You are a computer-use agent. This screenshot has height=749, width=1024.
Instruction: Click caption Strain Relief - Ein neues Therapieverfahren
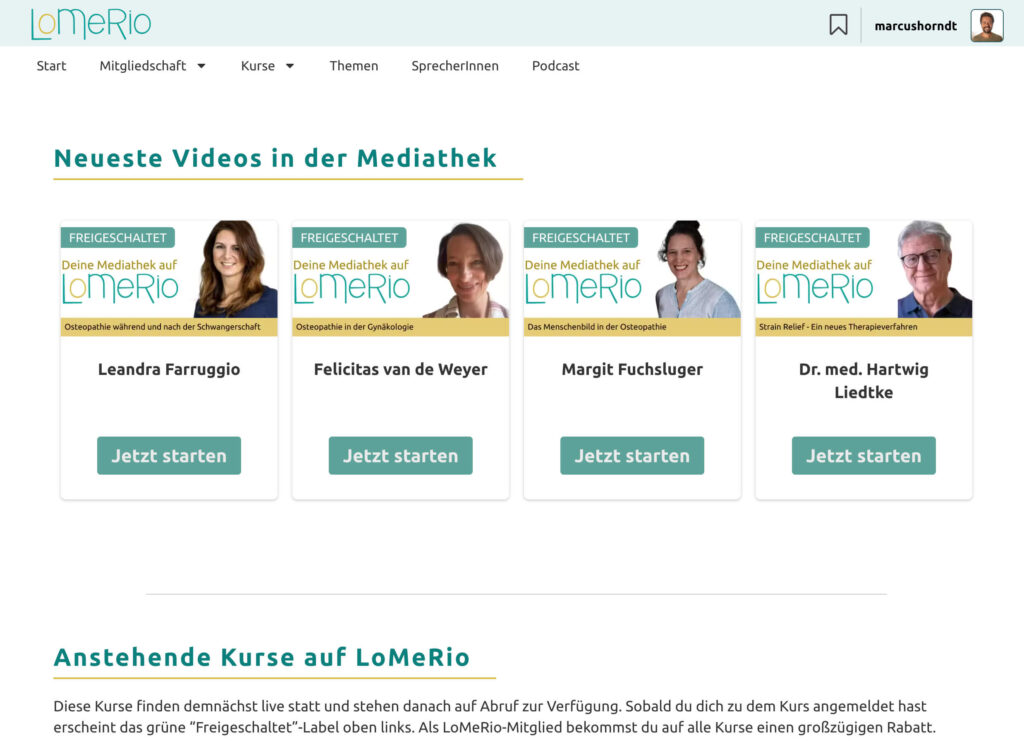tap(838, 327)
